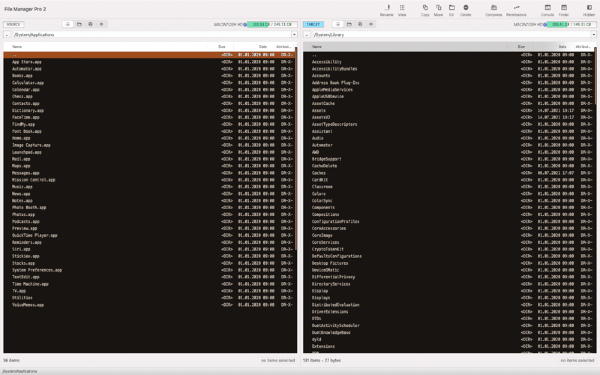Select DirectoryServices folder in target list
Image resolution: width=600 pixels, height=375 pixels.
[x=449, y=284]
